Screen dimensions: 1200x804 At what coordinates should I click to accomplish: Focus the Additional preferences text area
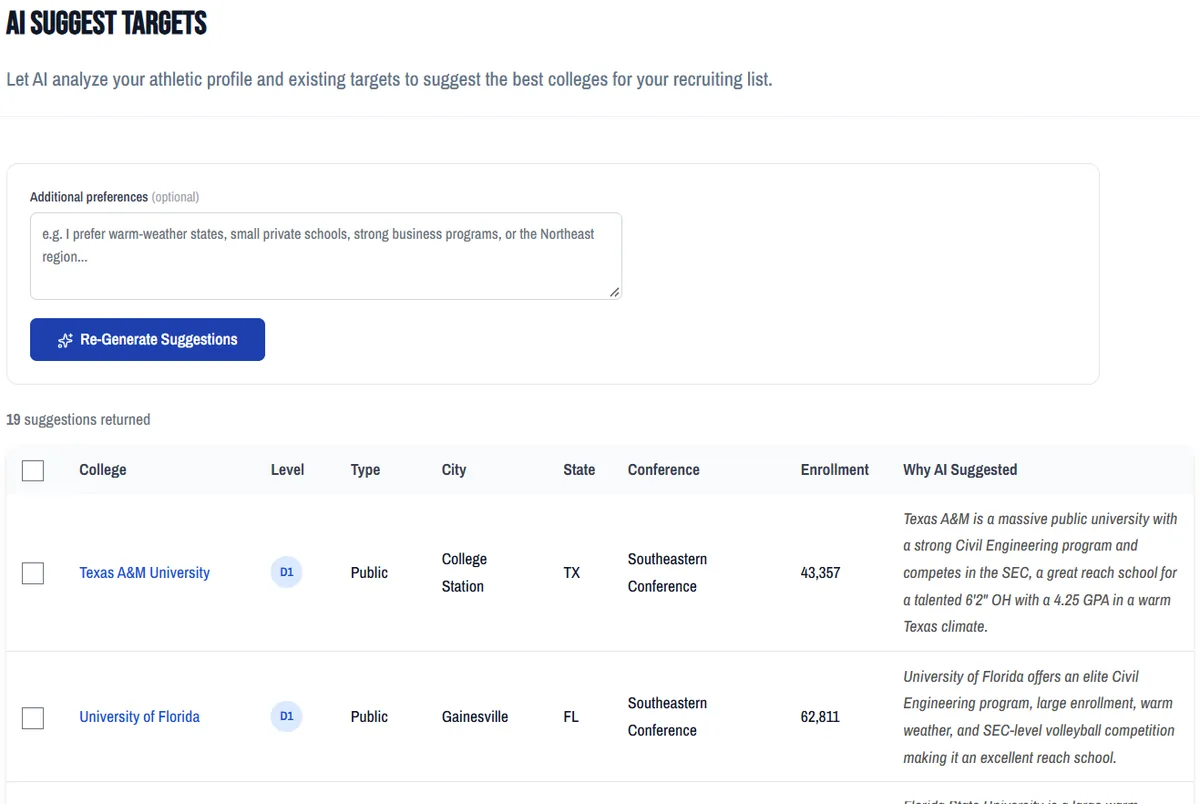(x=326, y=256)
